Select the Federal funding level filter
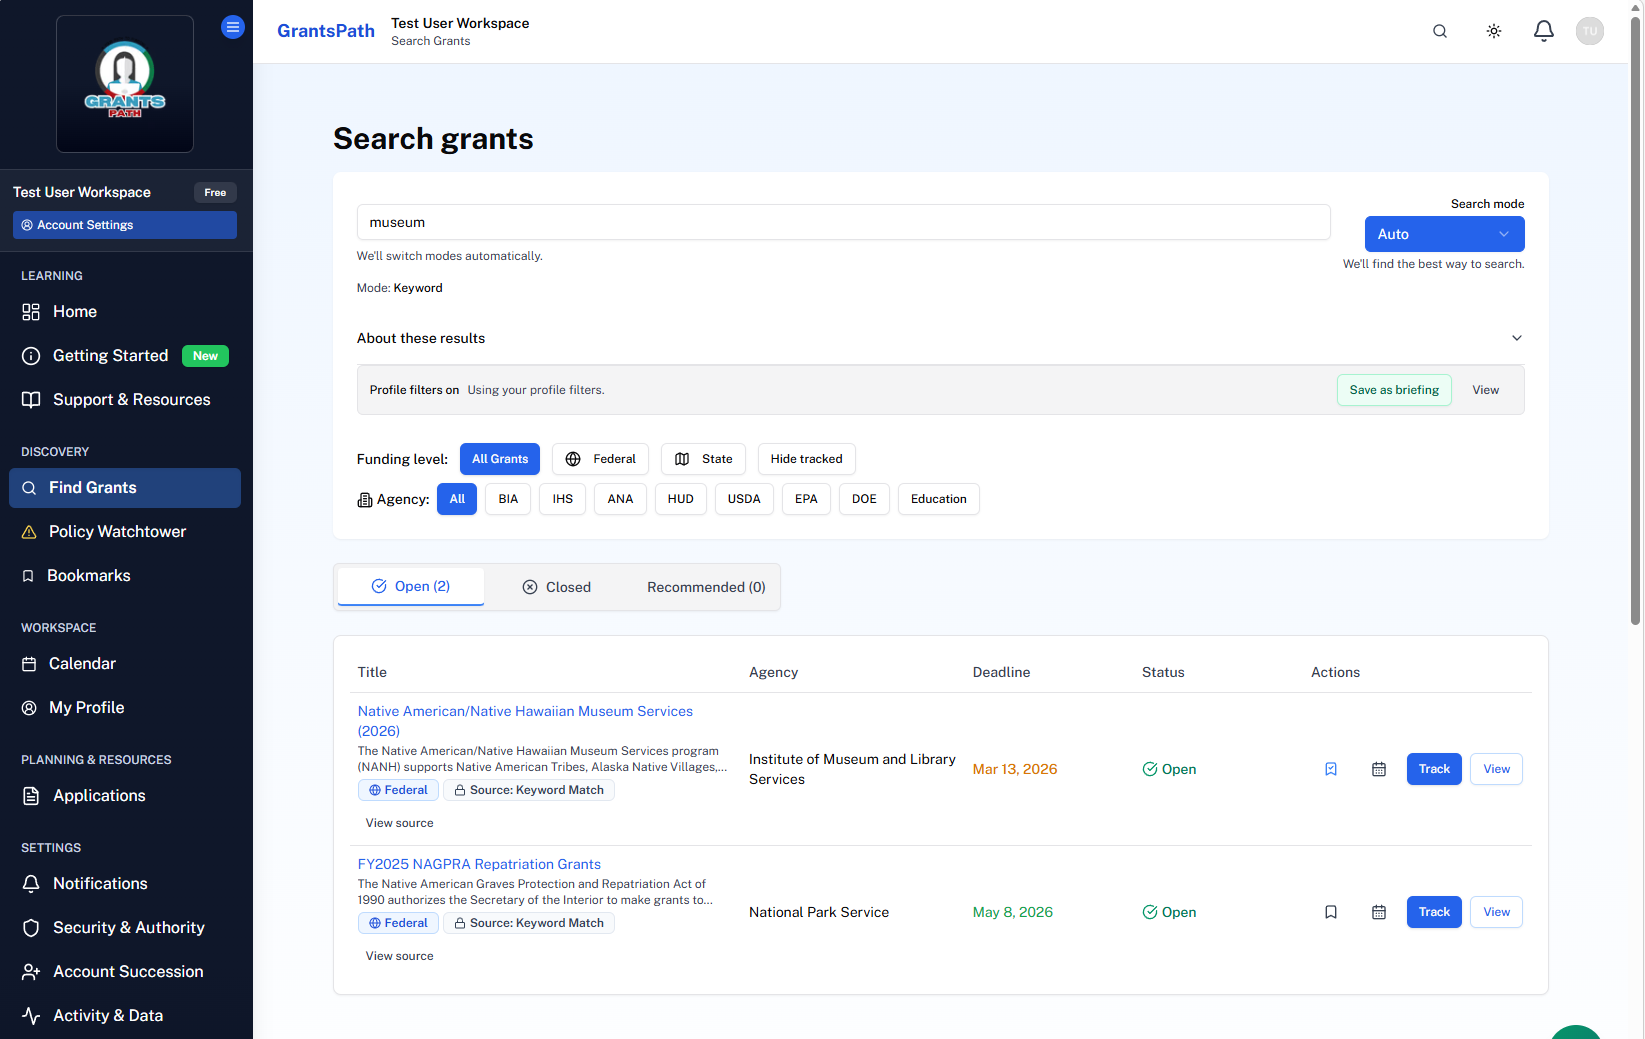1645x1039 pixels. (x=600, y=459)
